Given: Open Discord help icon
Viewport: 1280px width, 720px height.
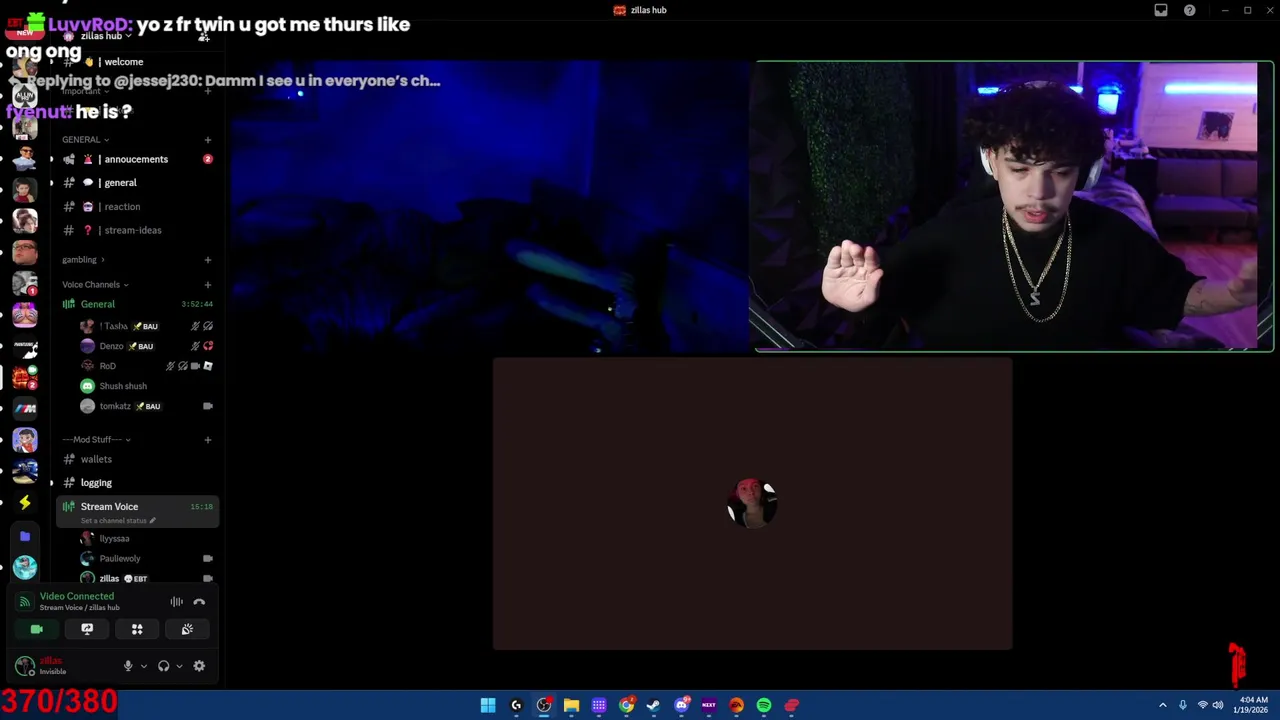Looking at the screenshot, I should click(x=1190, y=10).
